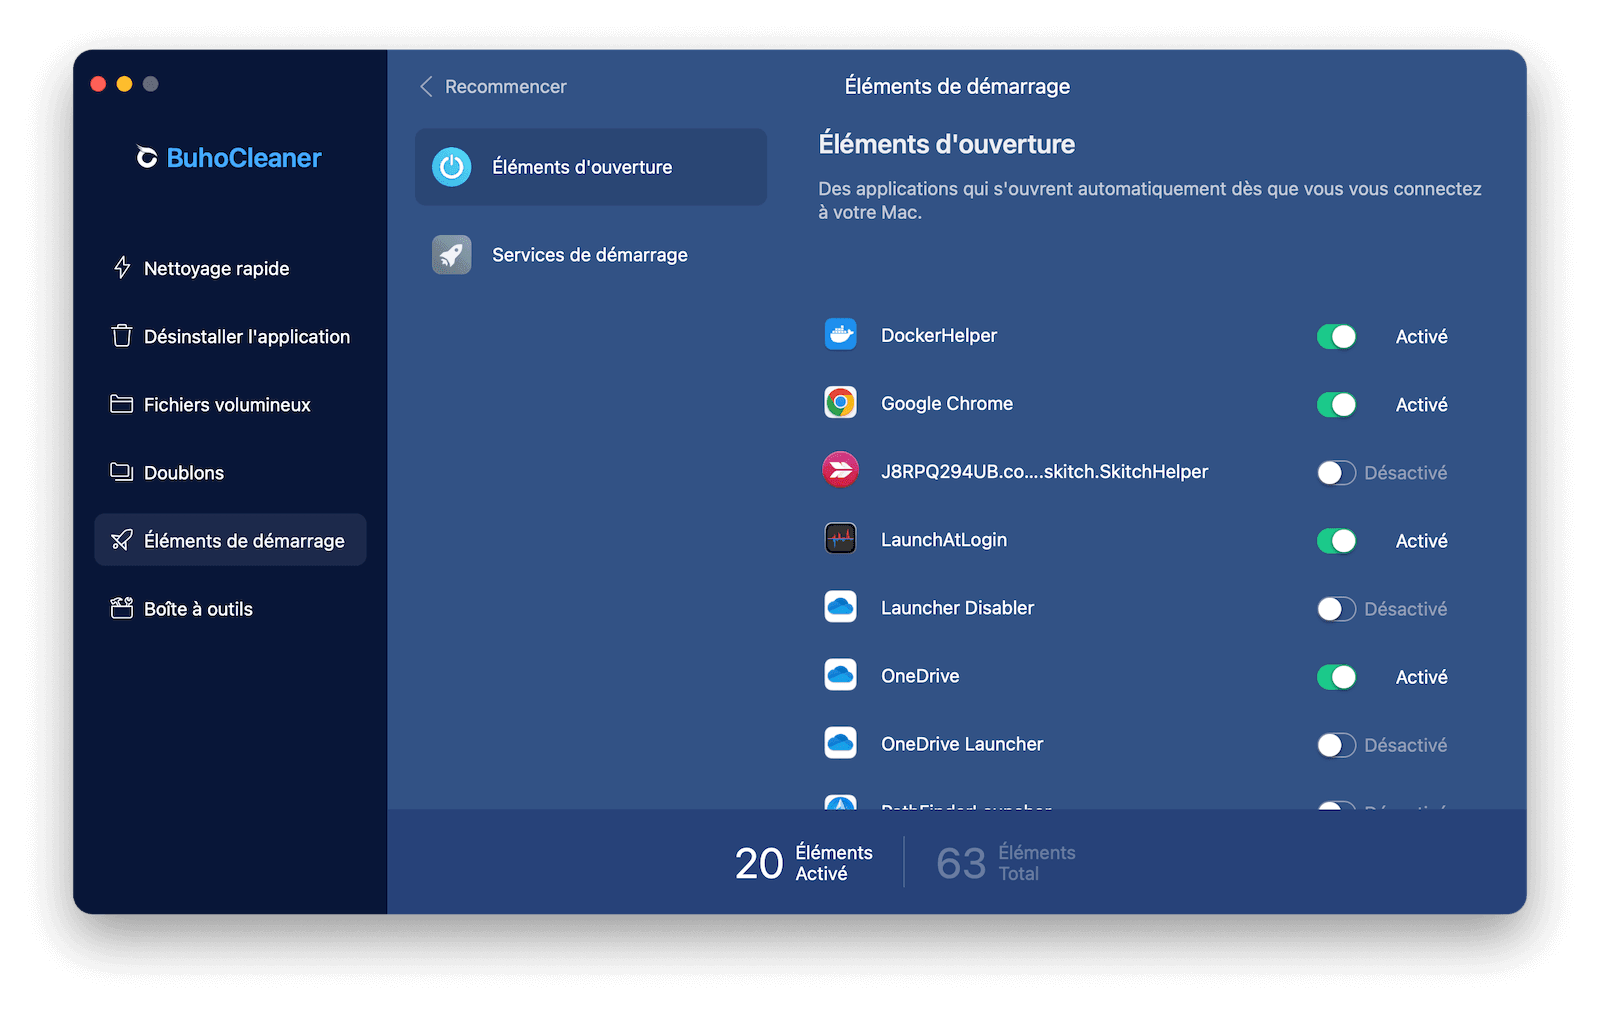1600x1011 pixels.
Task: Open Nettoyage rapide in the sidebar
Action: (x=230, y=268)
